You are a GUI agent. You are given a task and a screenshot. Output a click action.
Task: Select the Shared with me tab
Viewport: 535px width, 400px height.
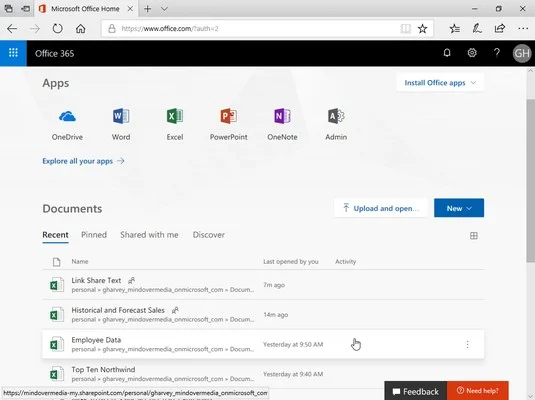click(x=149, y=235)
